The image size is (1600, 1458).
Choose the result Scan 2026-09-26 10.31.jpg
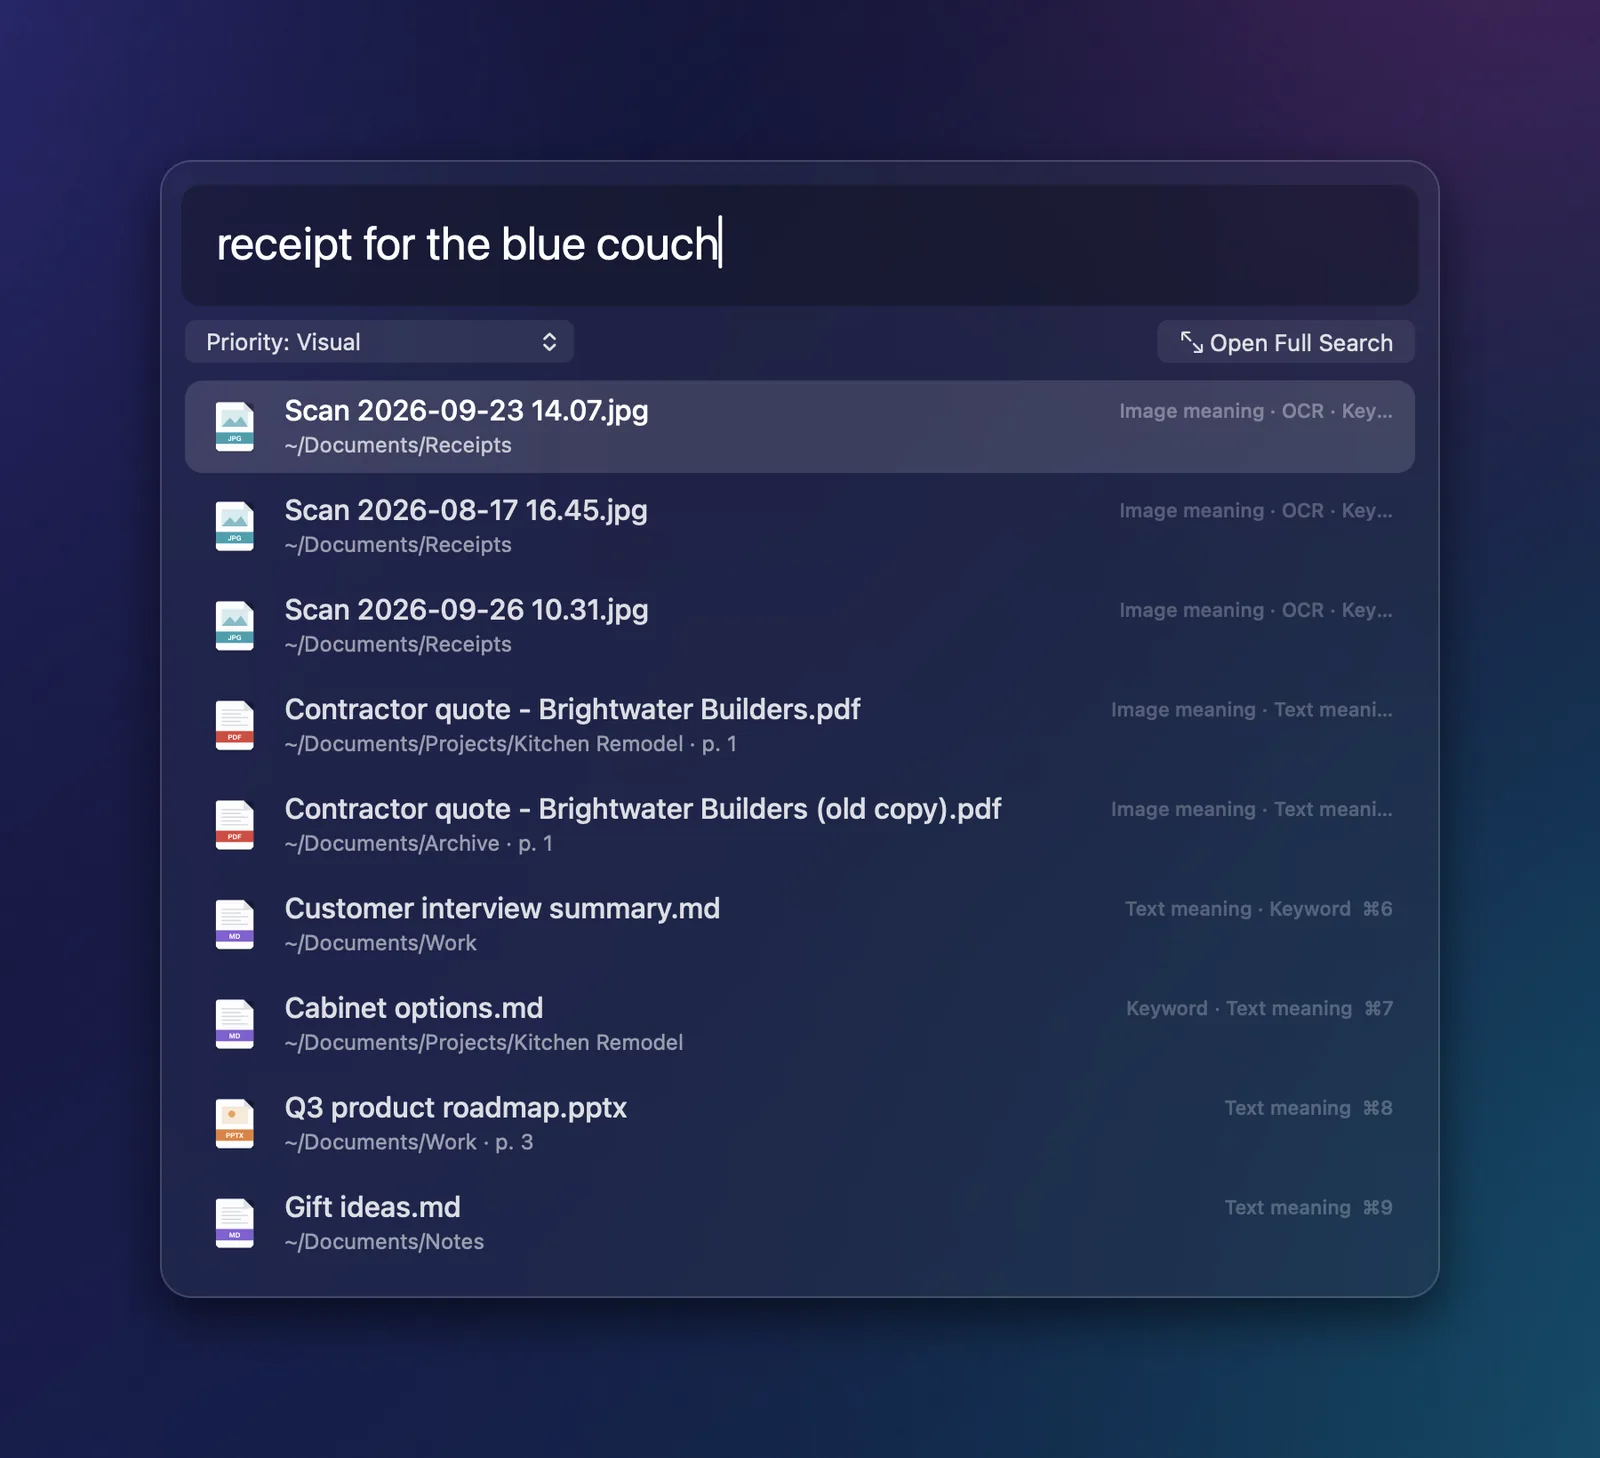[x=800, y=626]
